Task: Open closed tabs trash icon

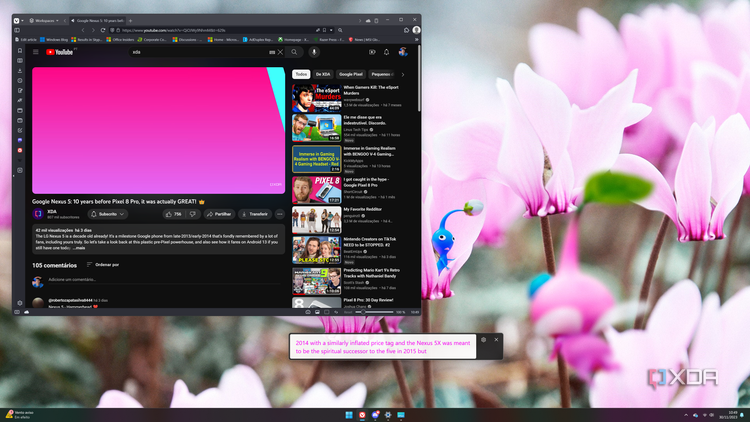Action: (376, 21)
